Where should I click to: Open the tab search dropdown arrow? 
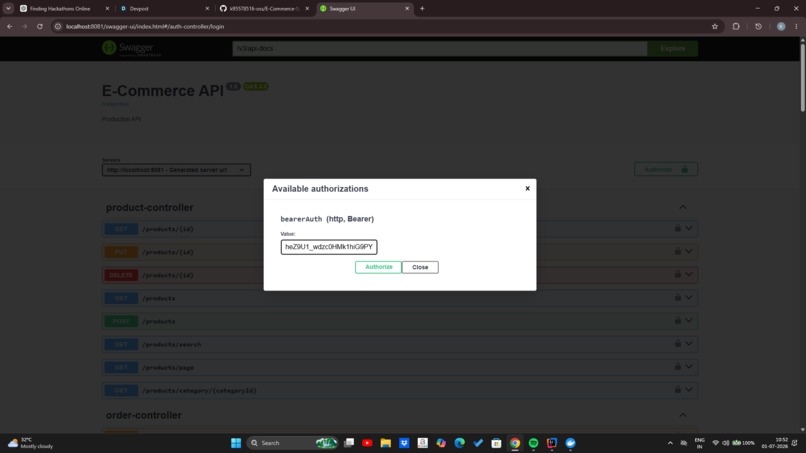(x=8, y=9)
